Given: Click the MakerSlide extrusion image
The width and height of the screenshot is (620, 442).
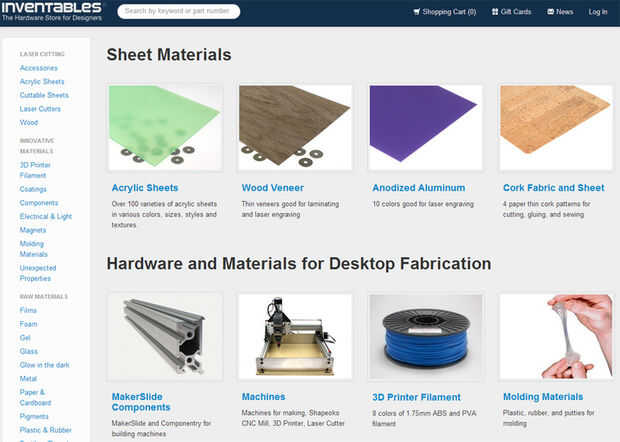Looking at the screenshot, I should [165, 336].
